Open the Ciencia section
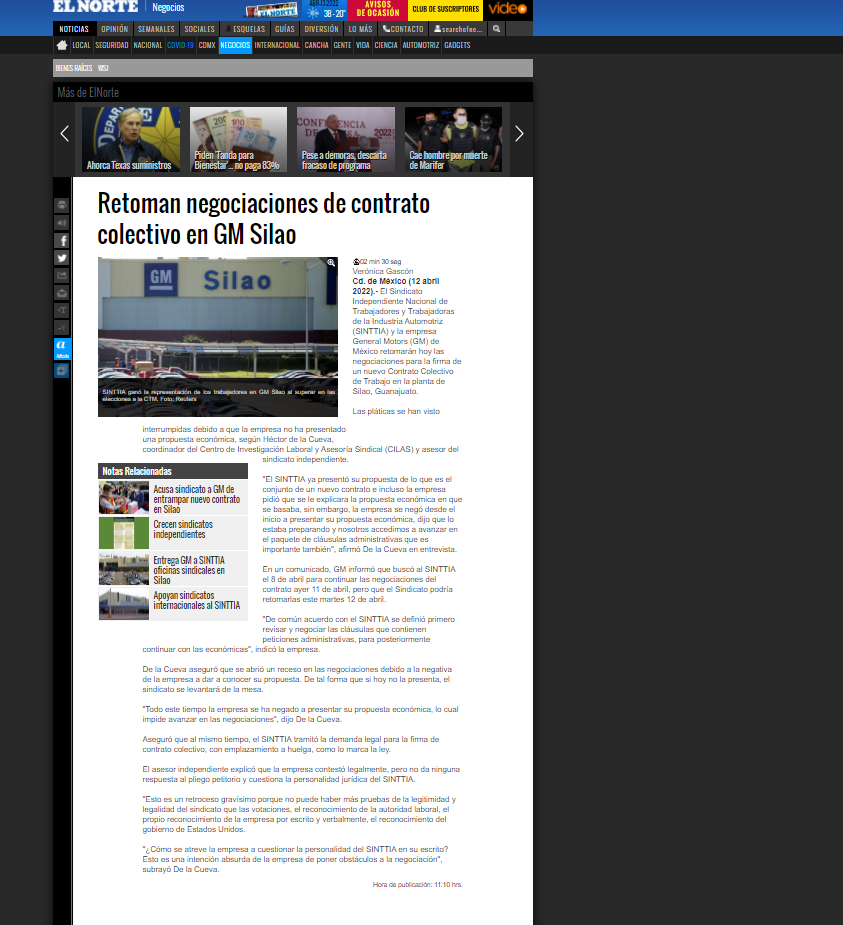This screenshot has height=925, width=843. 386,45
